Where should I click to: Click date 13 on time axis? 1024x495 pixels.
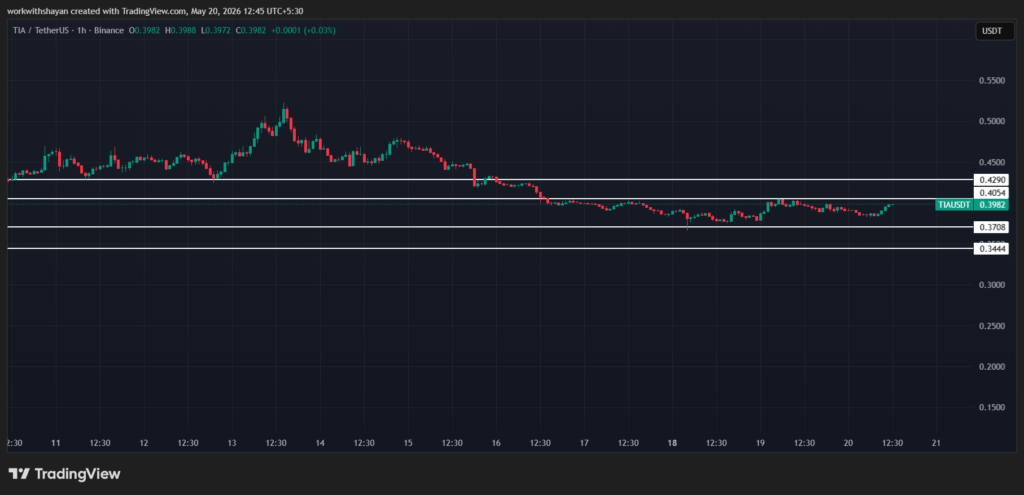(232, 443)
